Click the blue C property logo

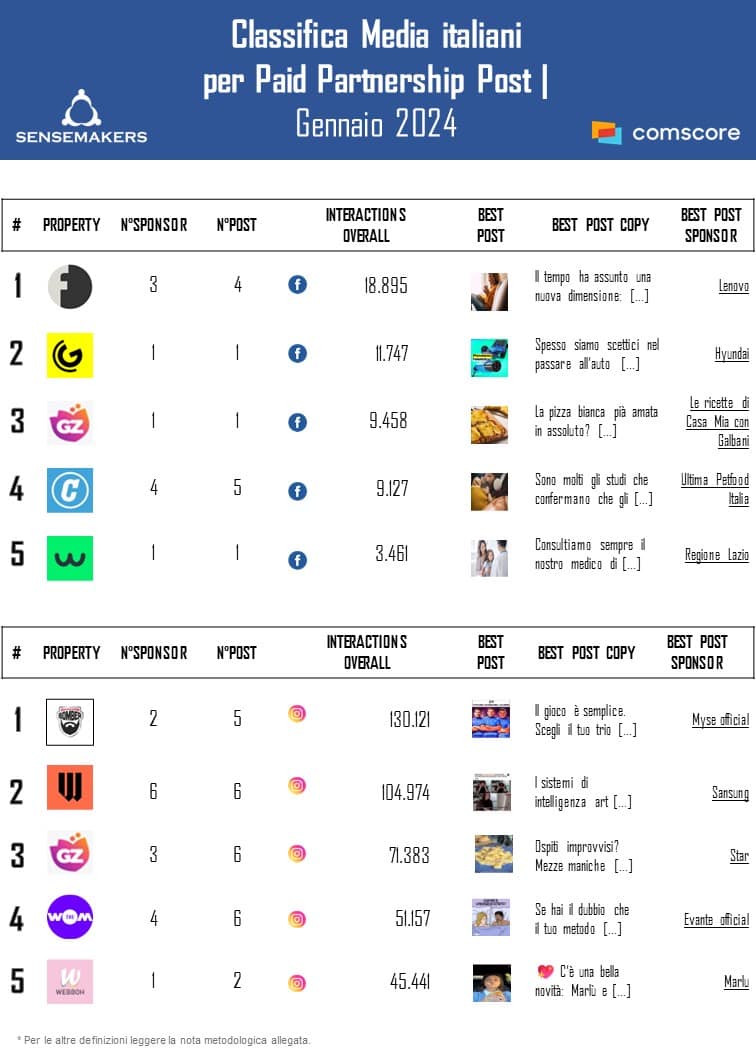pyautogui.click(x=70, y=490)
